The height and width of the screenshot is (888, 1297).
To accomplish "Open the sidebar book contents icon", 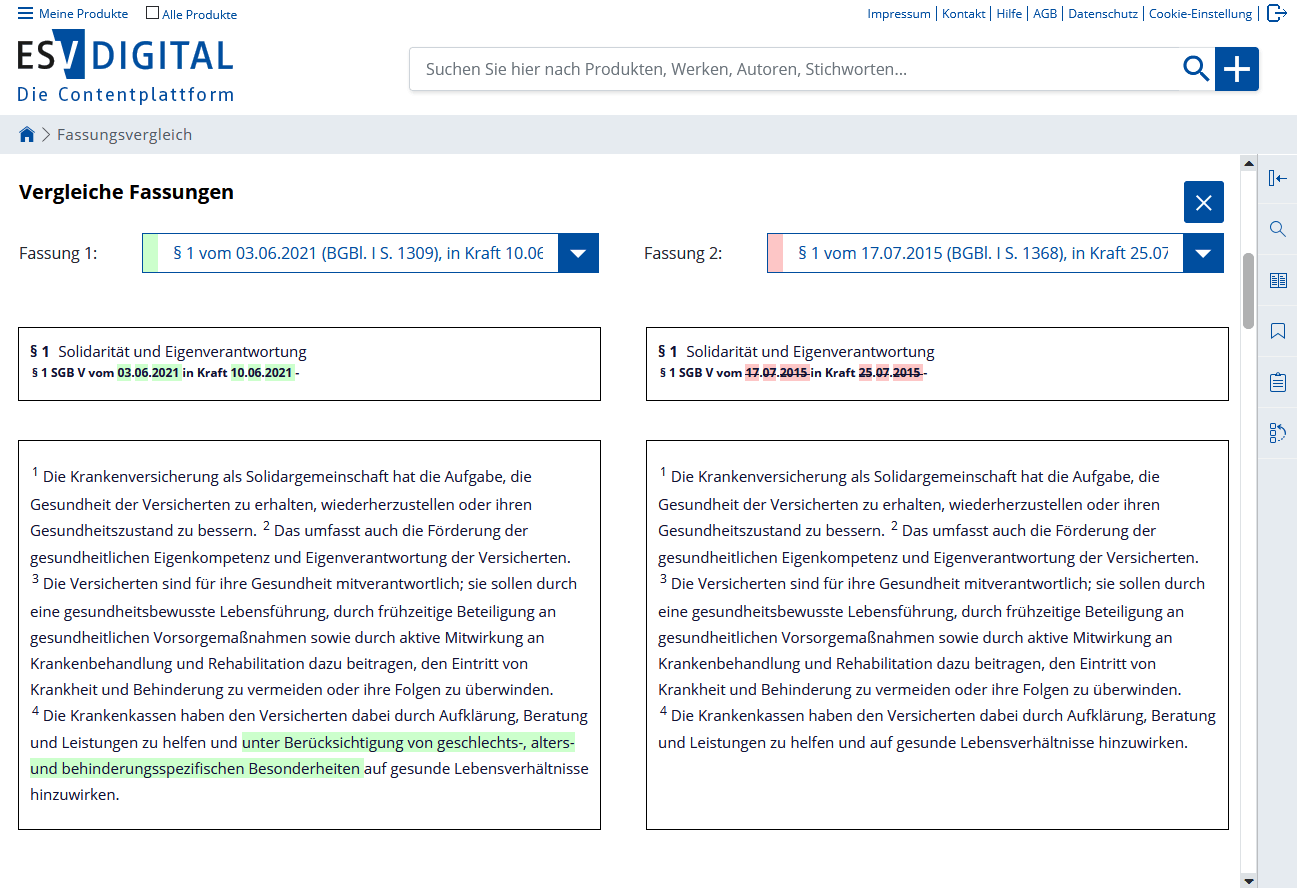I will [1277, 280].
